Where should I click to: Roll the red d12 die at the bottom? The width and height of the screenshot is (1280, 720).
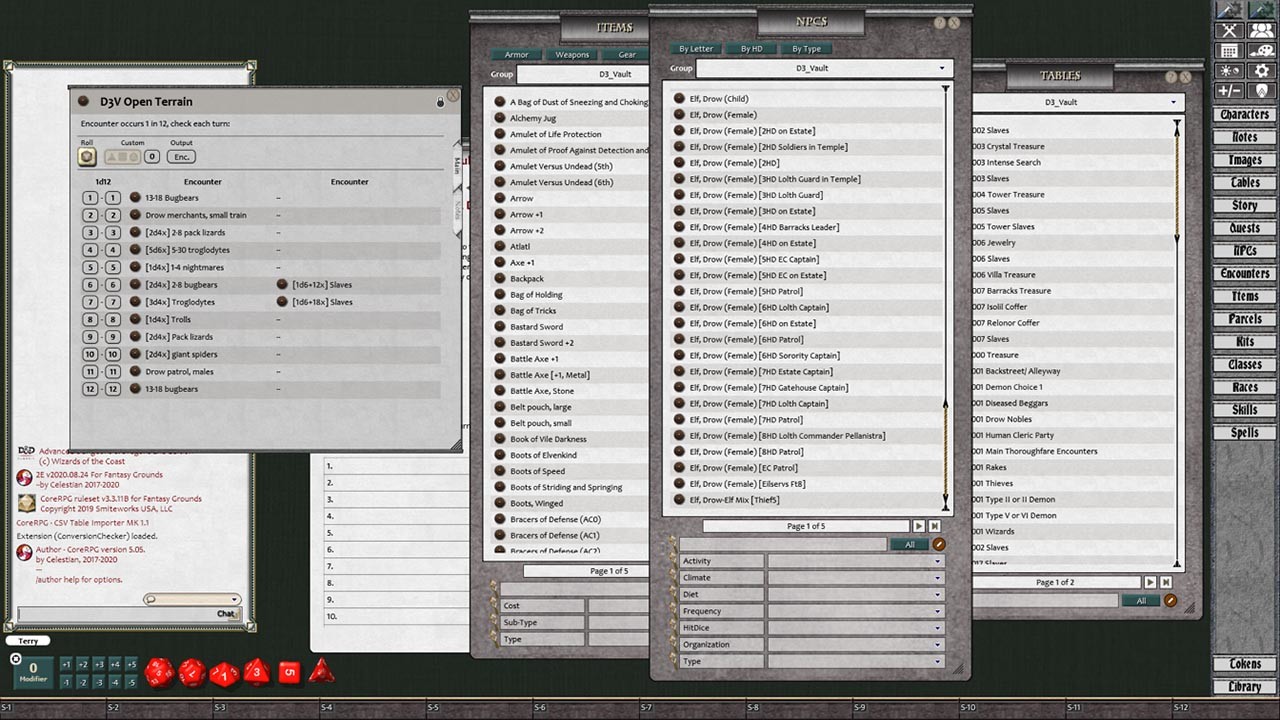click(191, 672)
